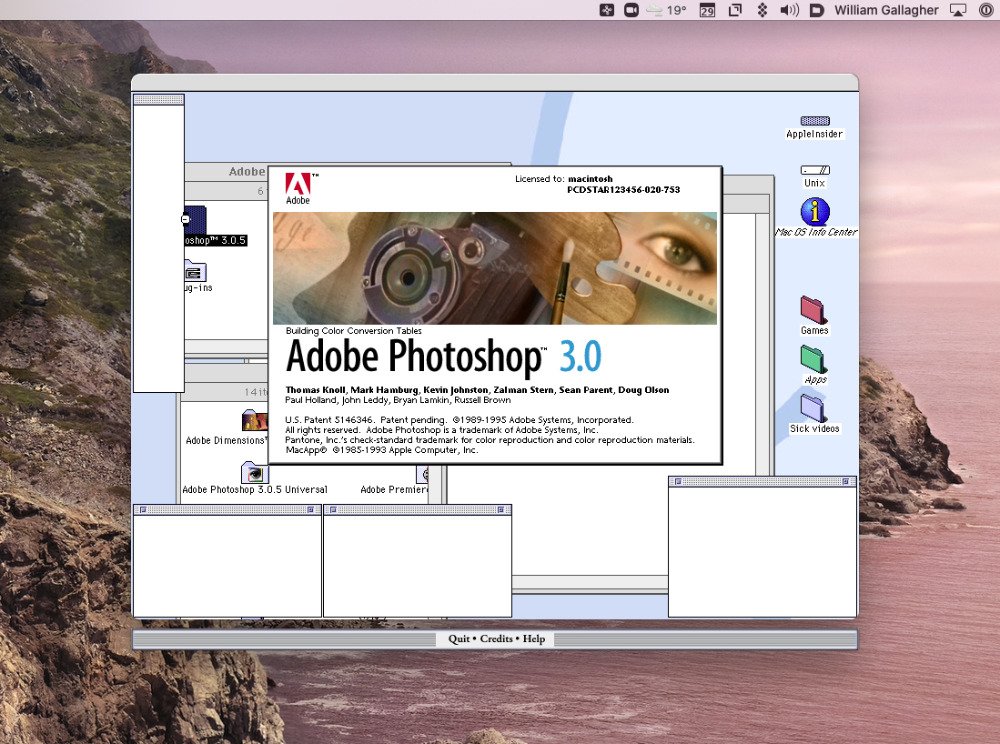Screen dimensions: 1000x744
Task: Click Help in the emulator bar
Action: point(534,639)
